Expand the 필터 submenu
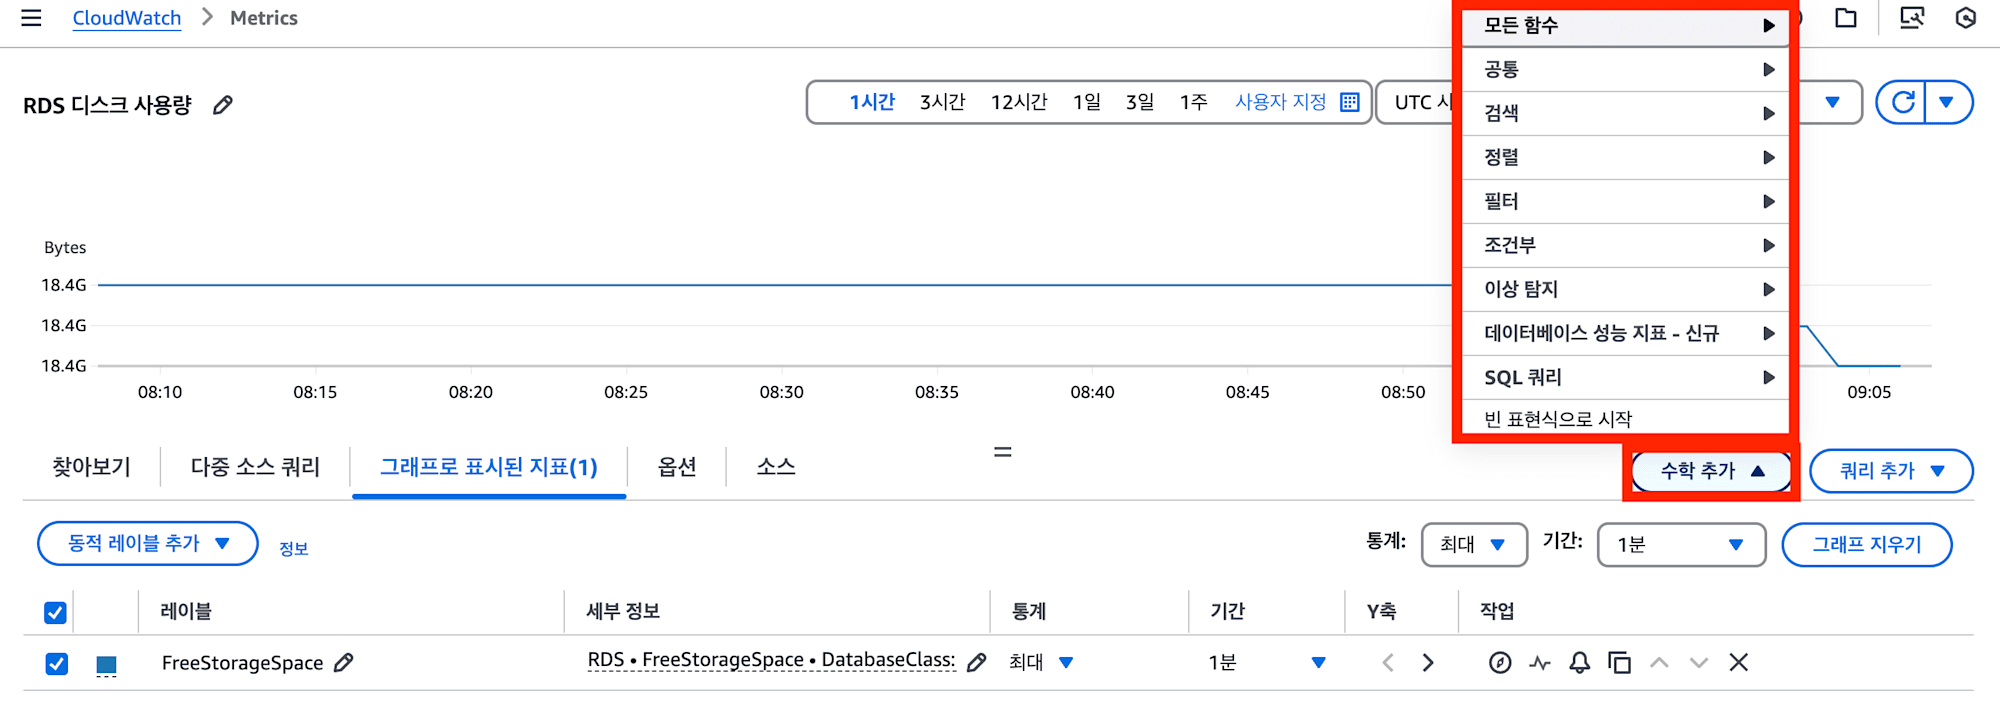Image resolution: width=2000 pixels, height=725 pixels. point(1625,201)
